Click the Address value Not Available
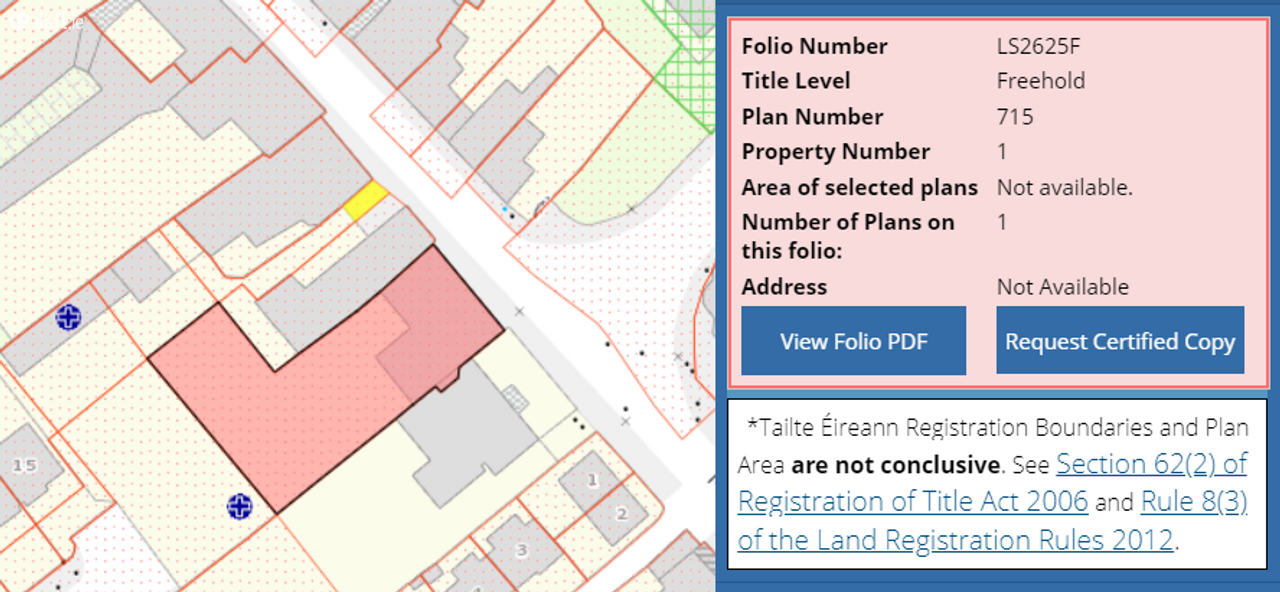The width and height of the screenshot is (1280, 592). click(1062, 287)
